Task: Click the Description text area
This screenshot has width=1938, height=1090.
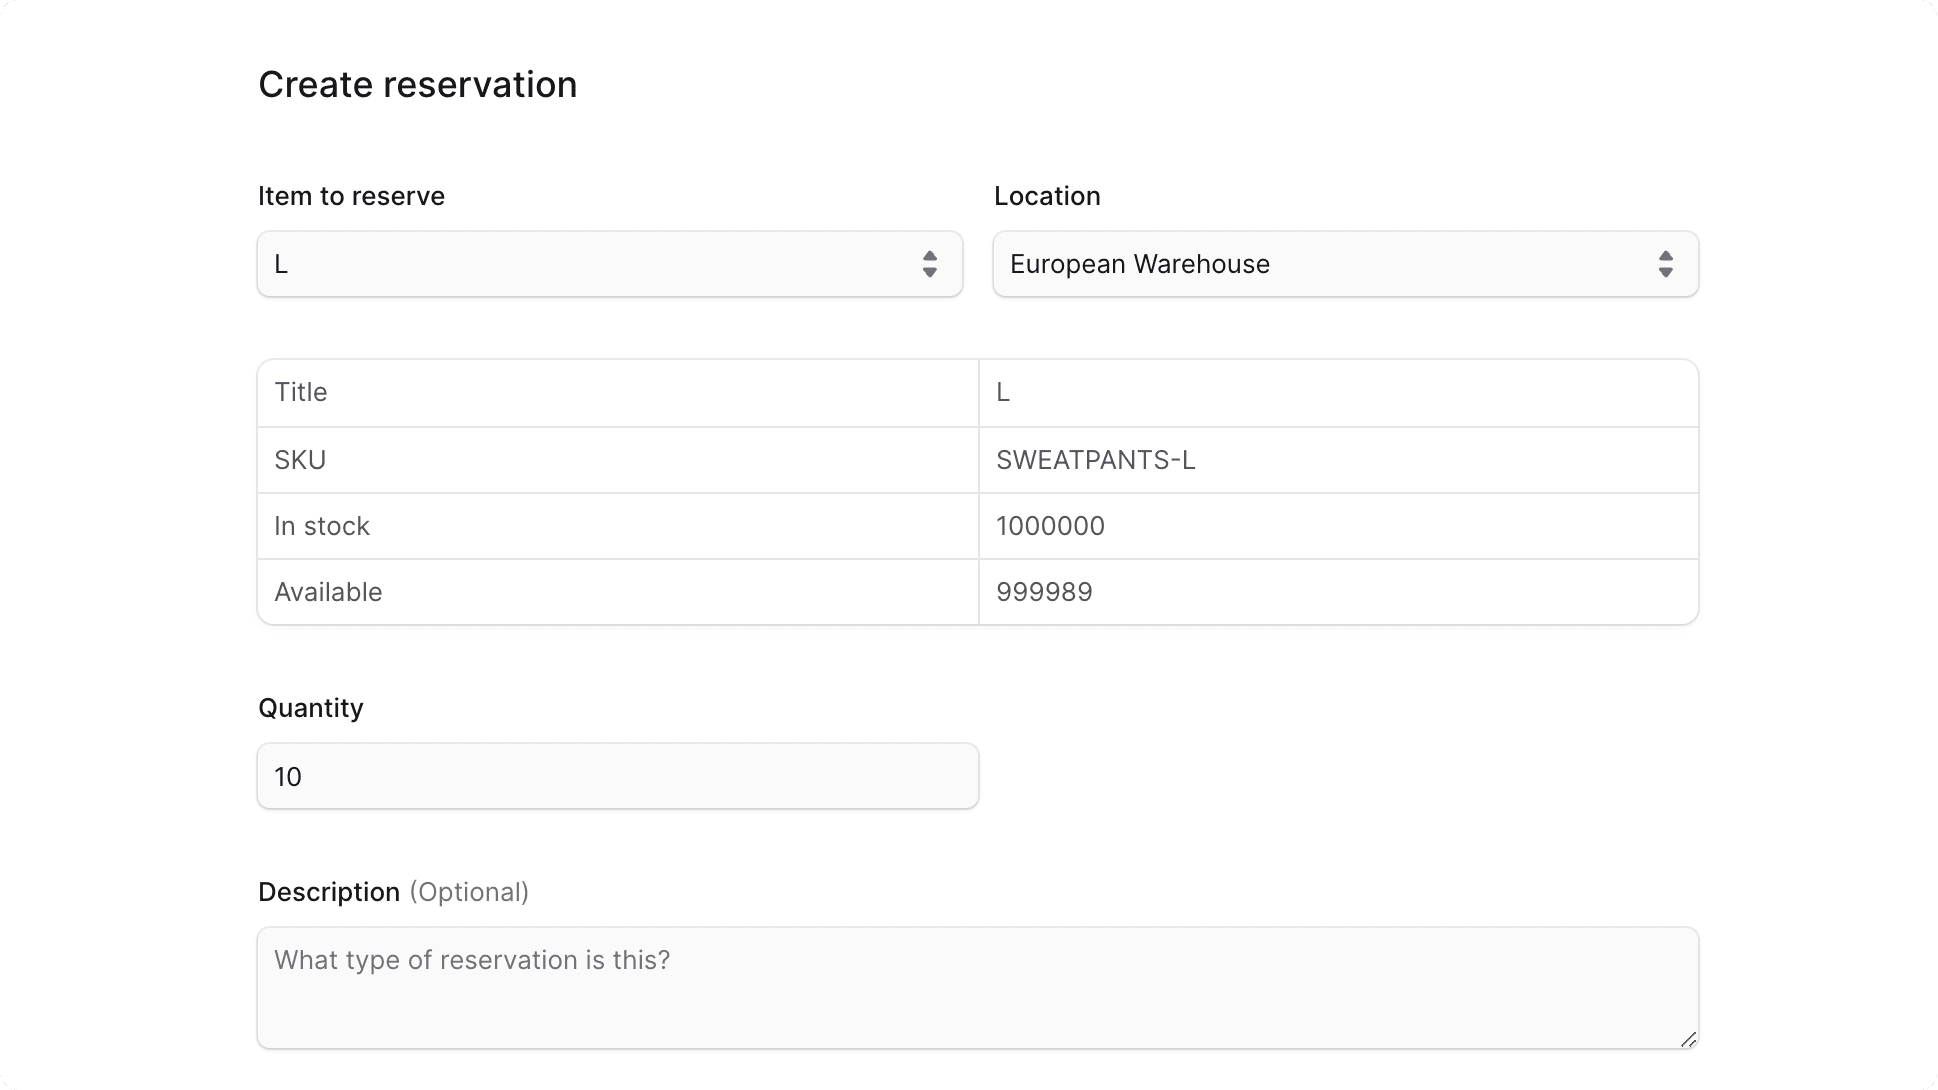Action: point(977,988)
